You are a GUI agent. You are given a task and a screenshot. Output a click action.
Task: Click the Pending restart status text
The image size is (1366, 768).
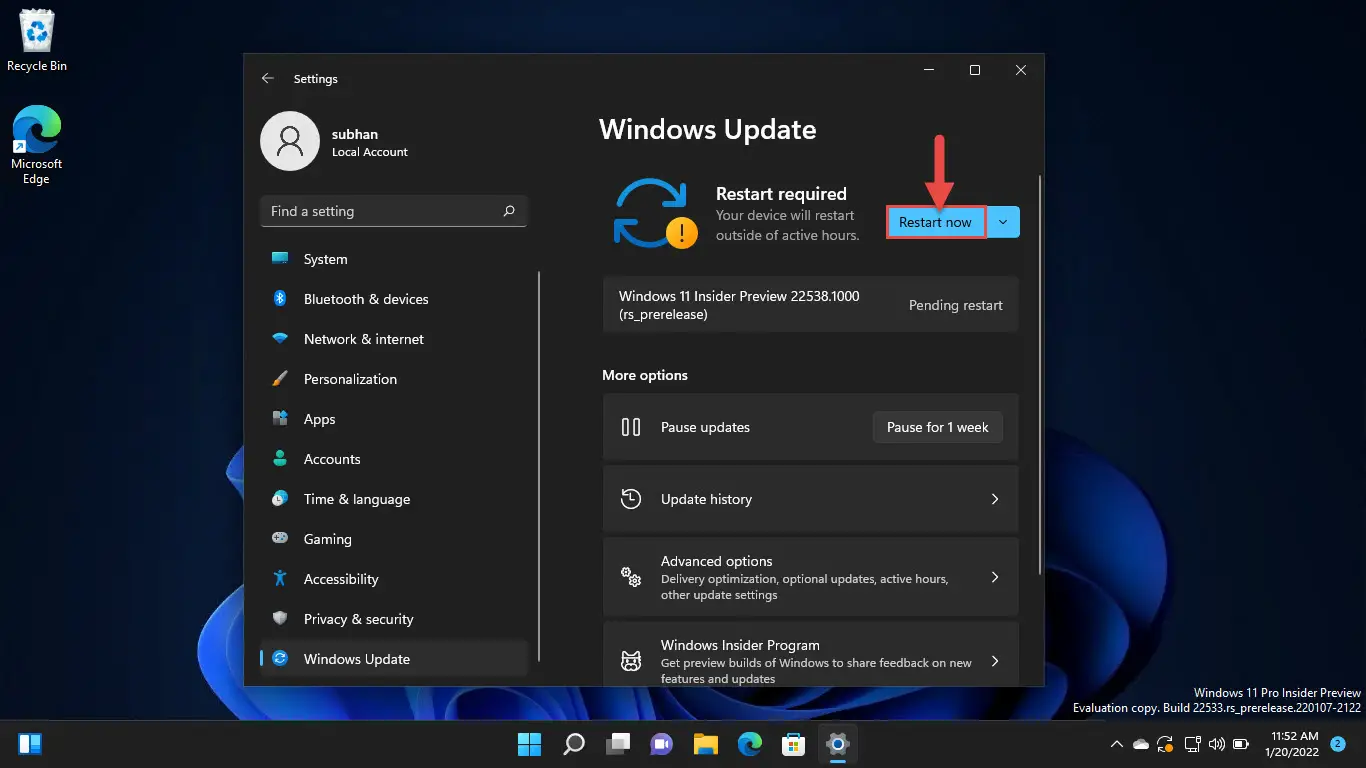(x=955, y=305)
